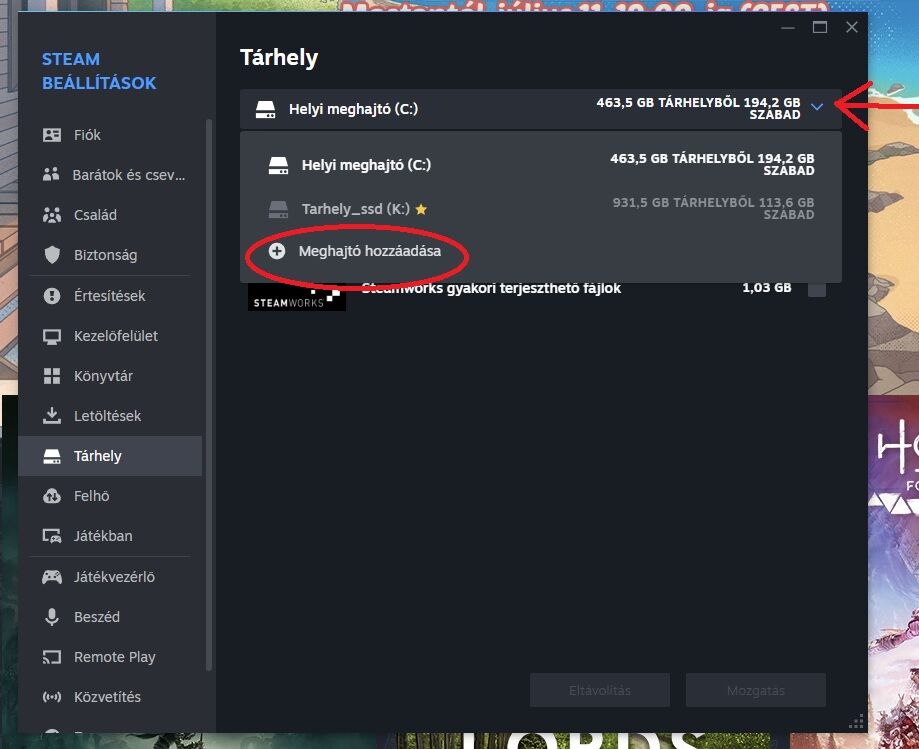Image resolution: width=919 pixels, height=749 pixels.
Task: Choose Tarhely_ssd (K:) drive in list
Action: [541, 209]
